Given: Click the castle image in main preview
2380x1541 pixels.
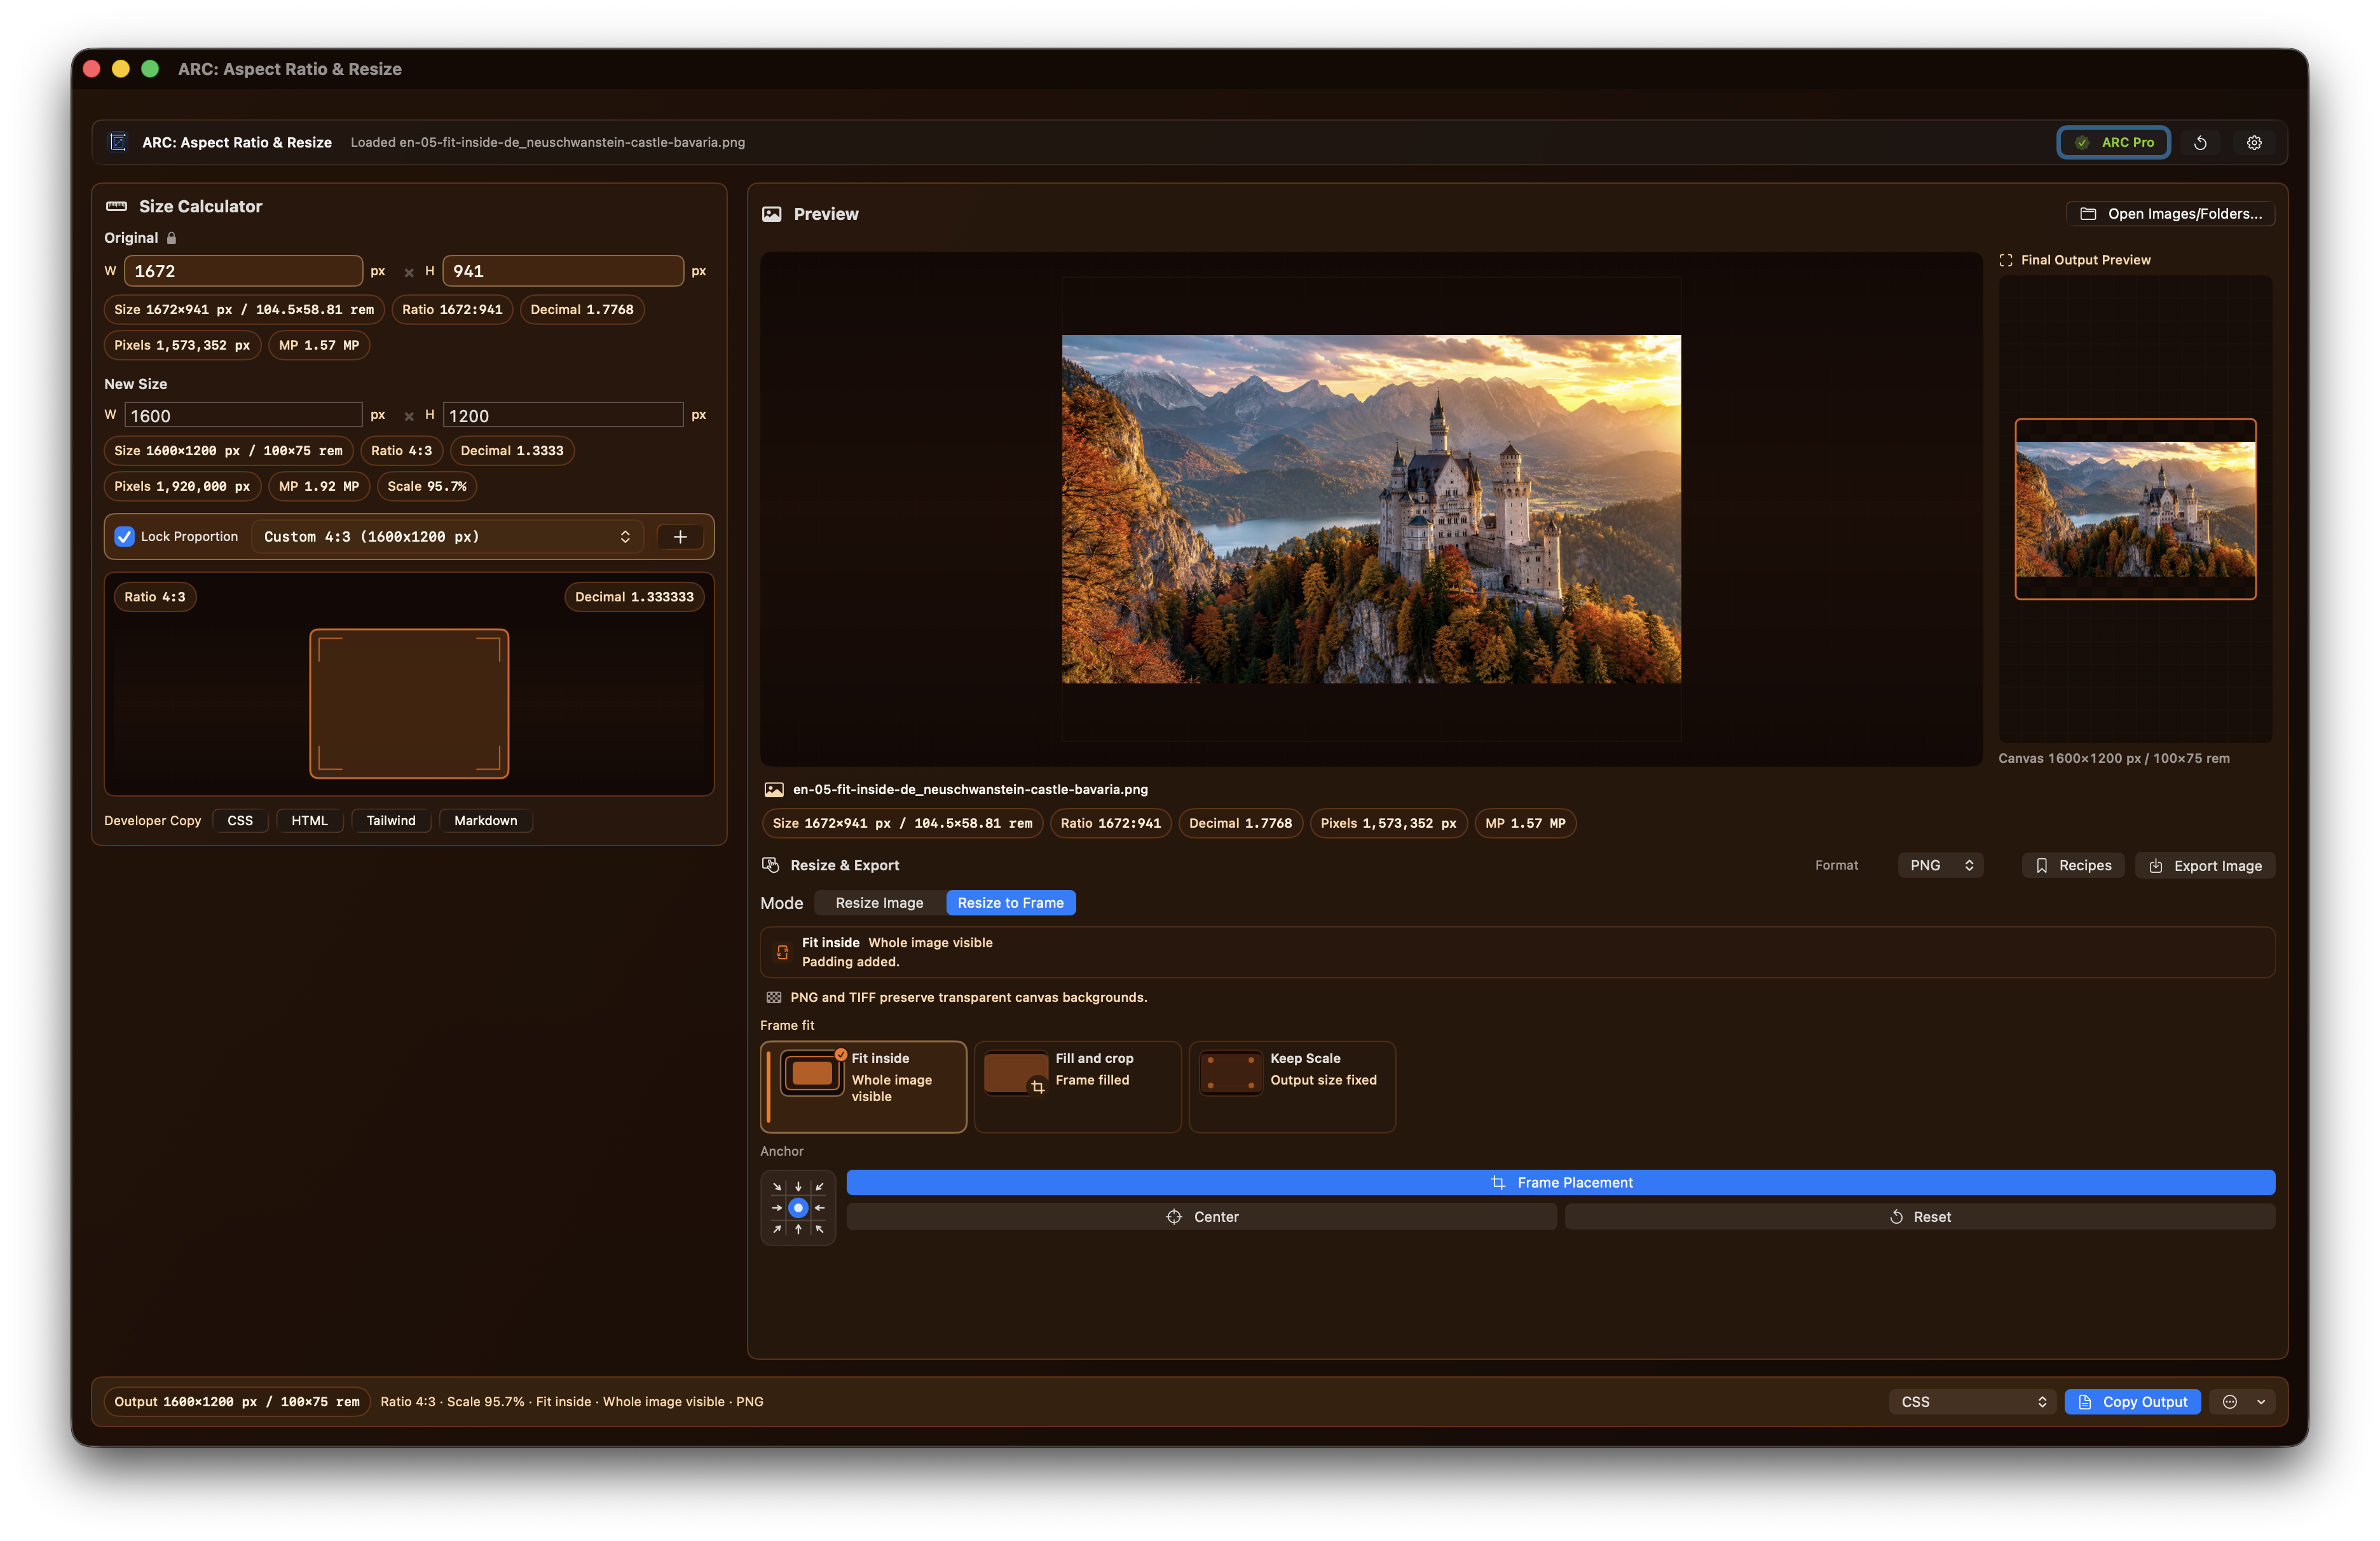Looking at the screenshot, I should coord(1371,509).
